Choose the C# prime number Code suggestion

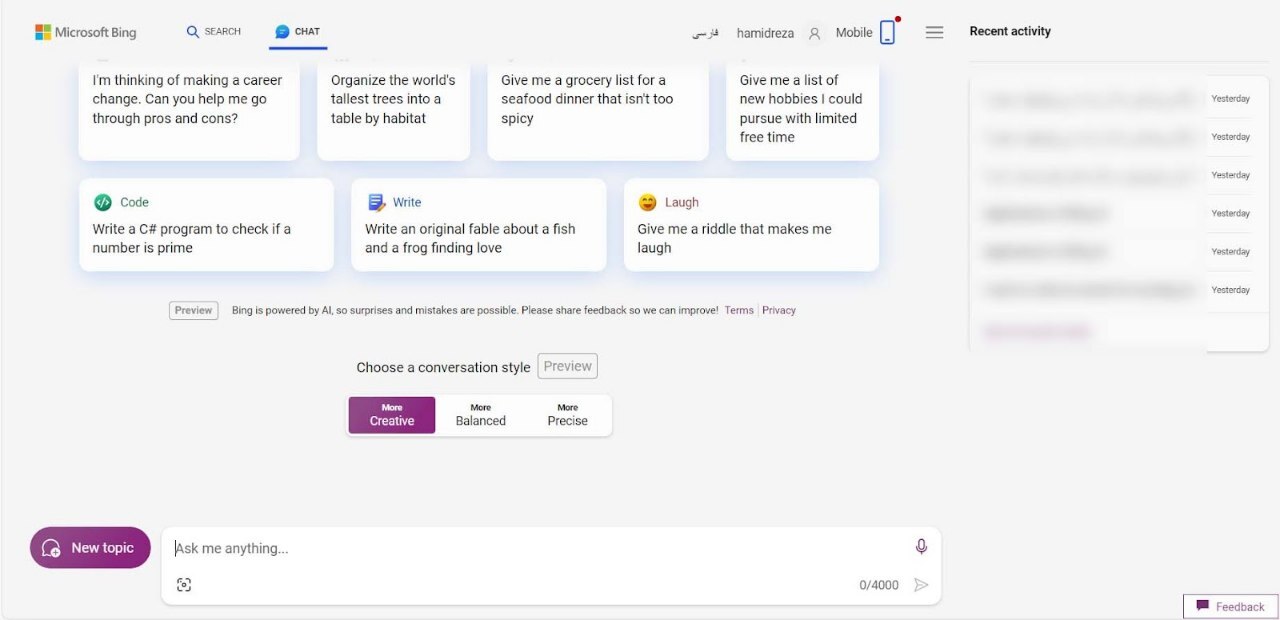pyautogui.click(x=206, y=237)
